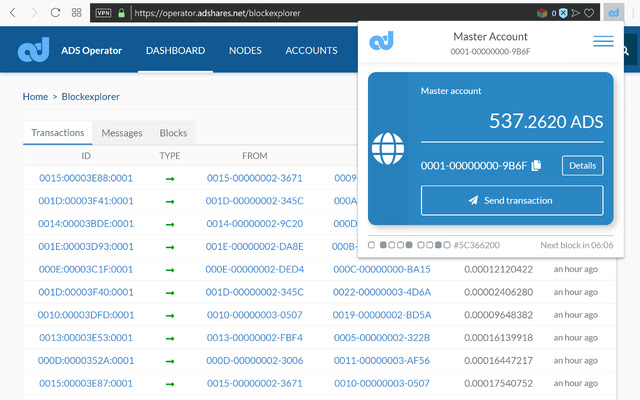The image size is (640, 400).
Task: Click the Details button for the master account
Action: (x=582, y=166)
